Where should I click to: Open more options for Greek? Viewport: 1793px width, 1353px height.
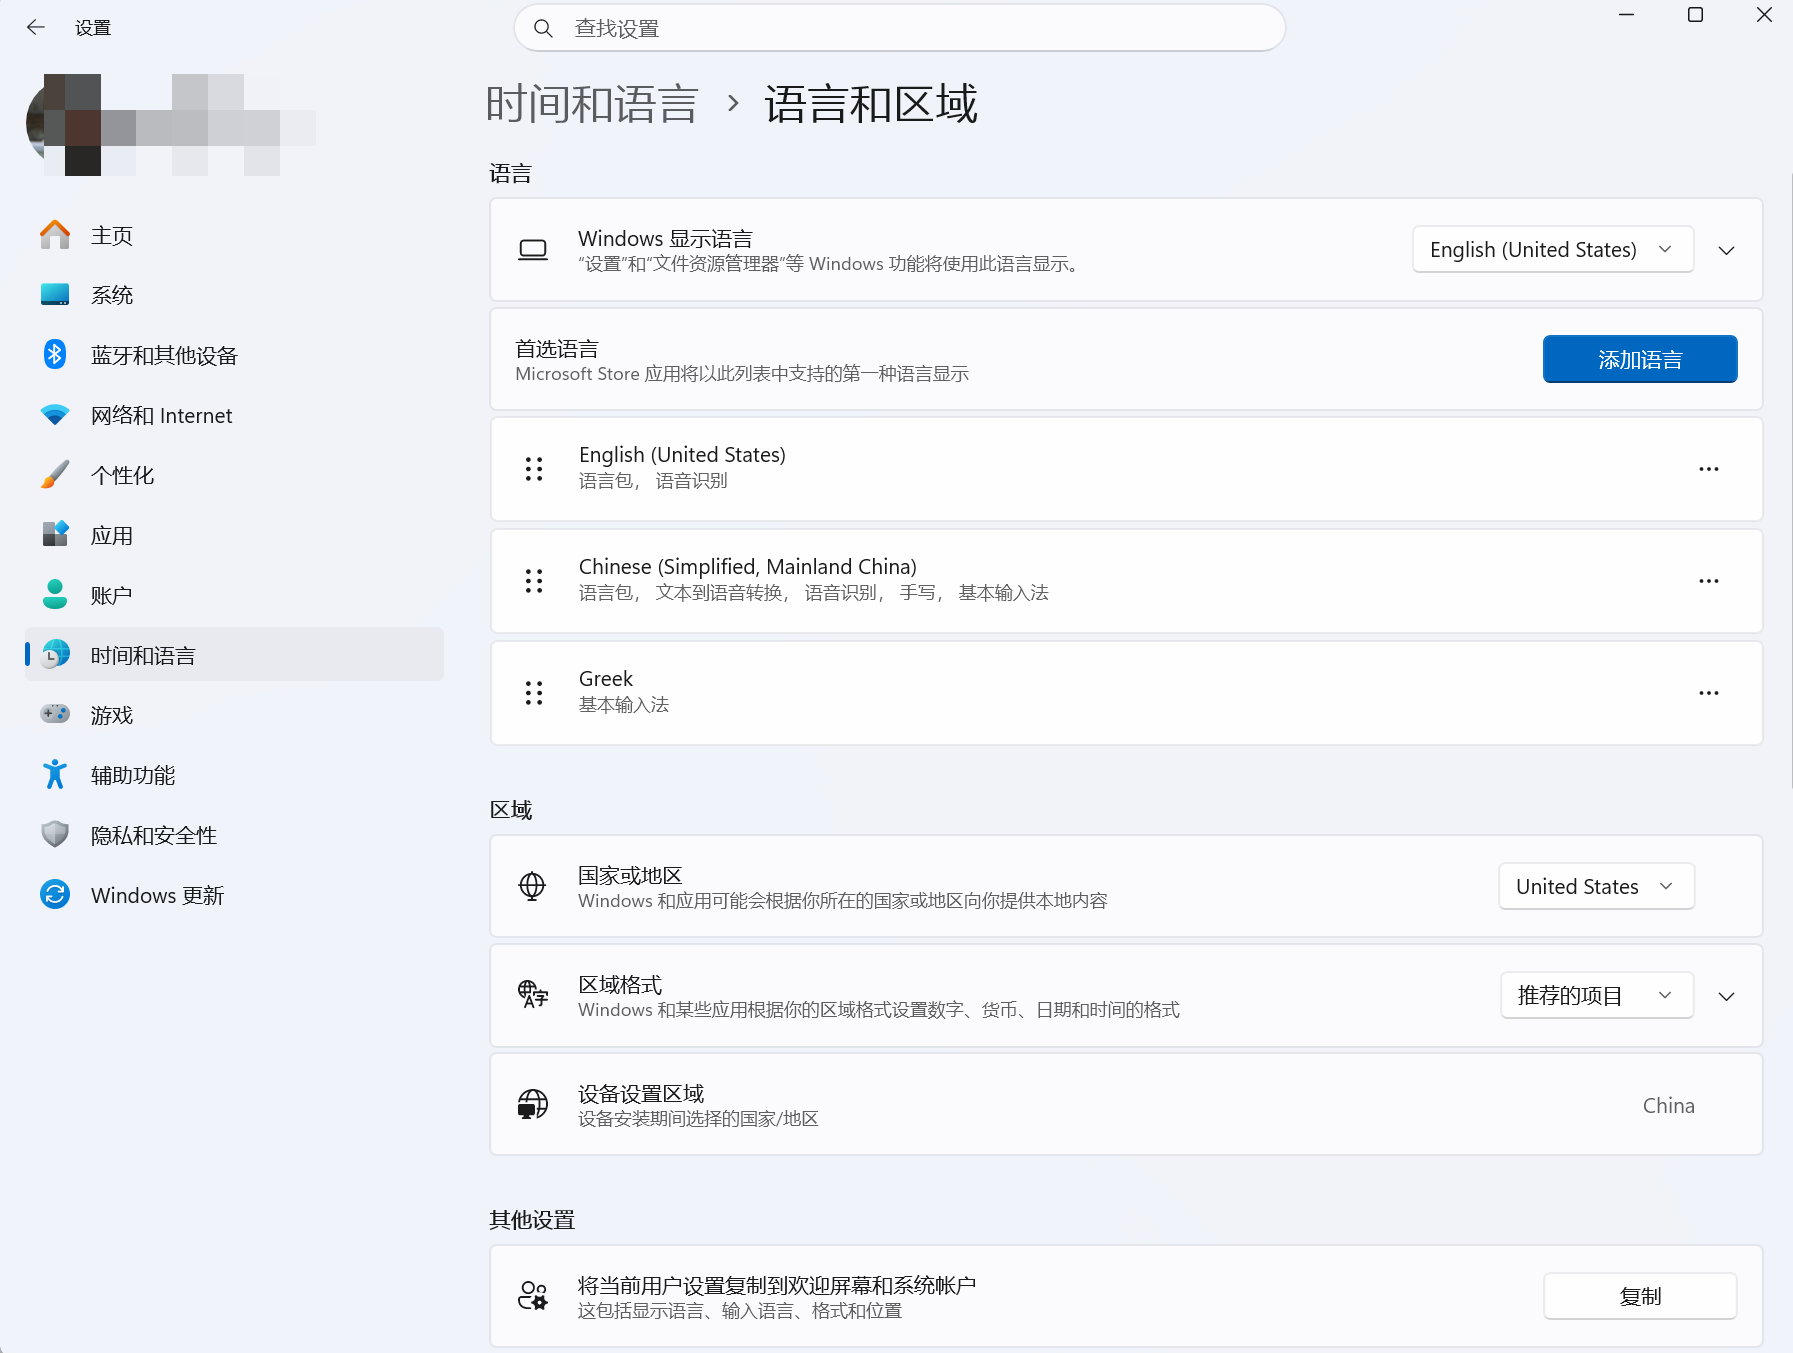click(1709, 693)
